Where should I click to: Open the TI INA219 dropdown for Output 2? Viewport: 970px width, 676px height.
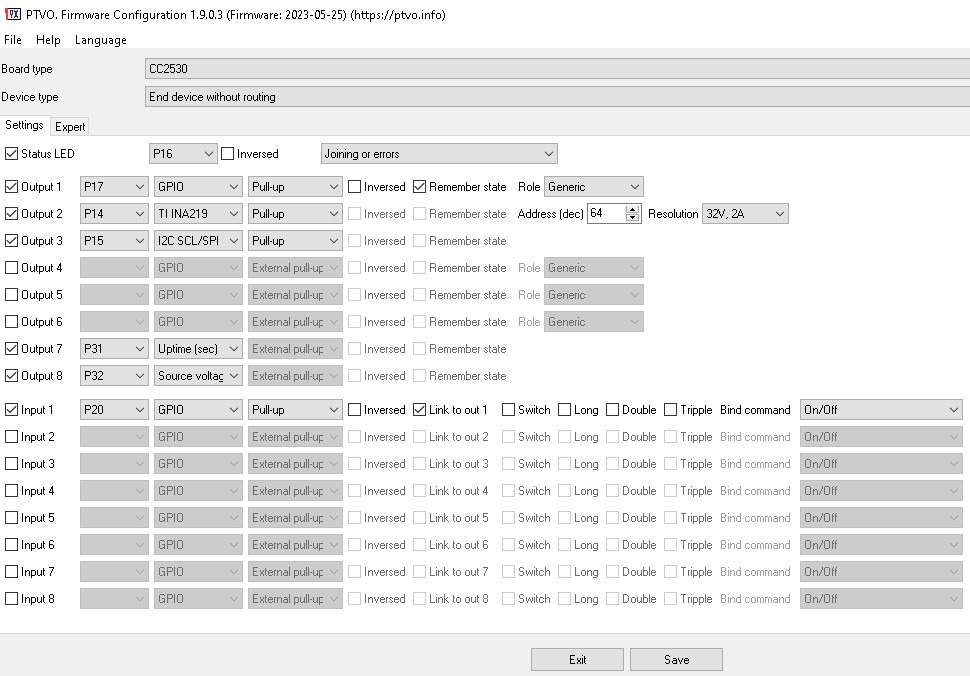tap(197, 213)
